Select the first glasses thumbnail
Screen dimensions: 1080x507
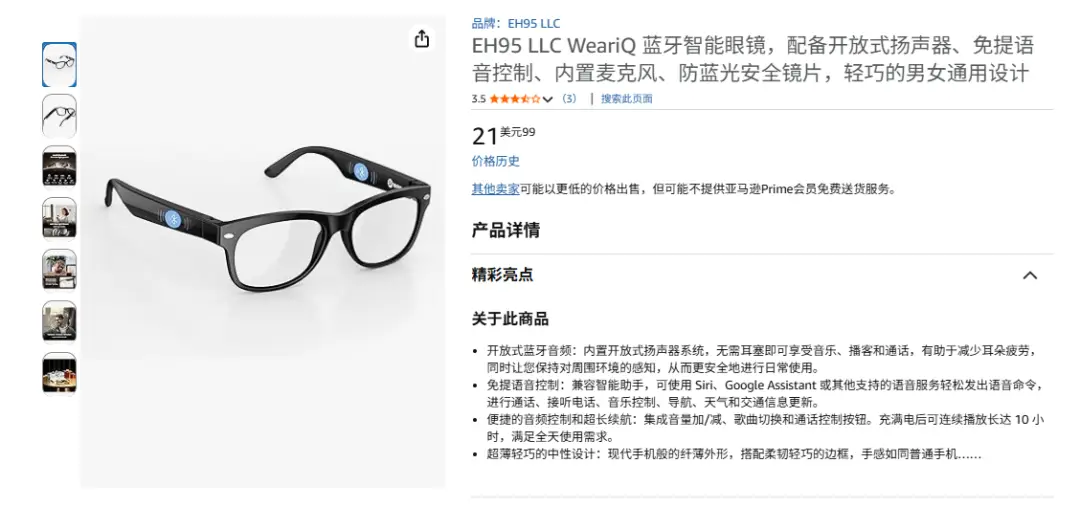(59, 65)
